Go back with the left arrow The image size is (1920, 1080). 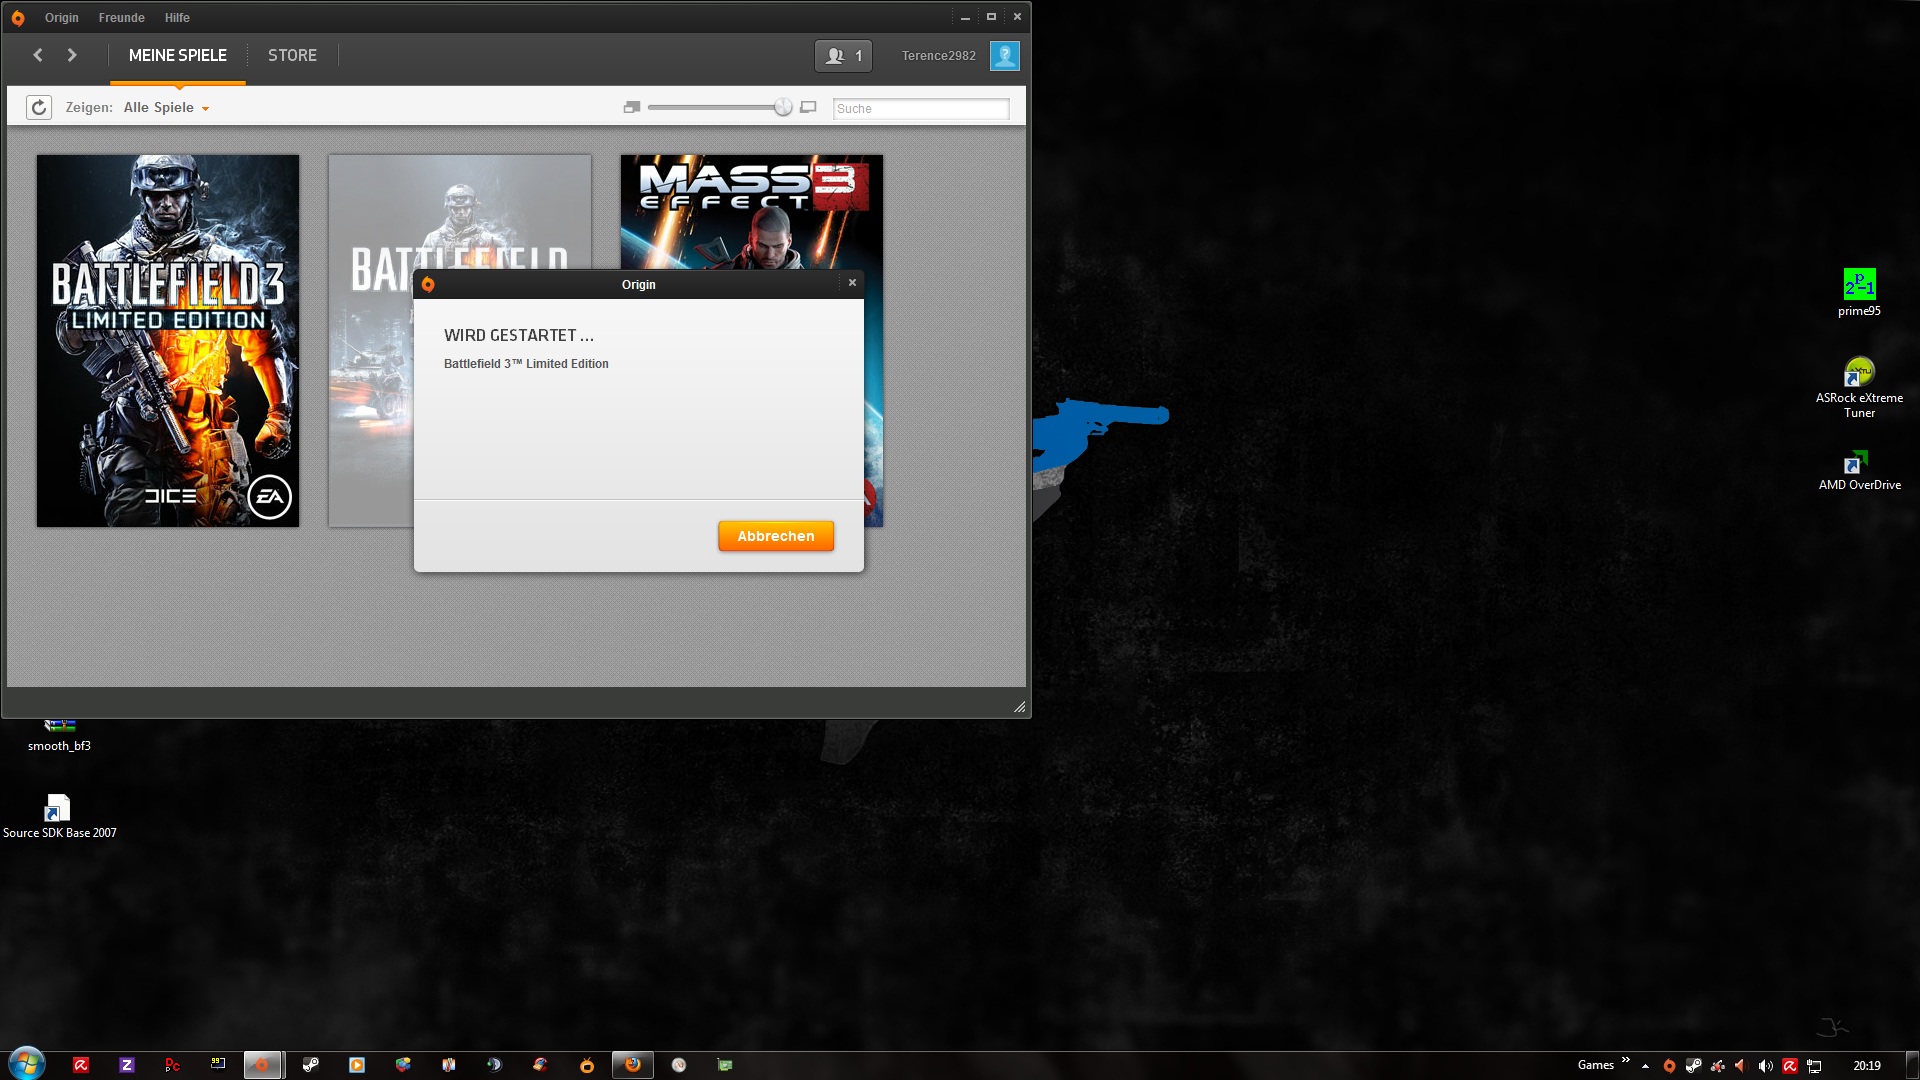pos(38,56)
